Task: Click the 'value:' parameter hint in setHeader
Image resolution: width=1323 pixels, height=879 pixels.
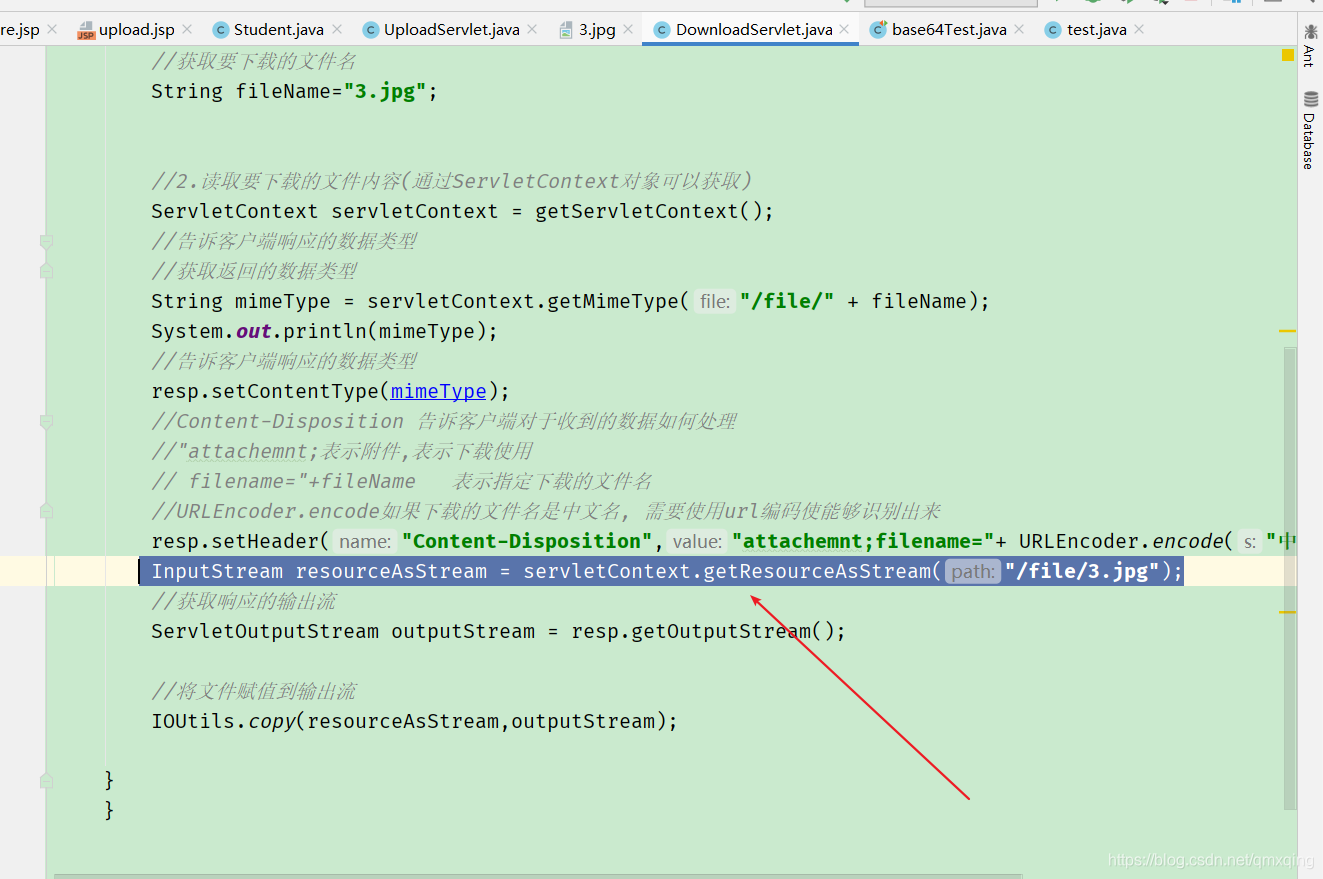Action: [x=697, y=541]
